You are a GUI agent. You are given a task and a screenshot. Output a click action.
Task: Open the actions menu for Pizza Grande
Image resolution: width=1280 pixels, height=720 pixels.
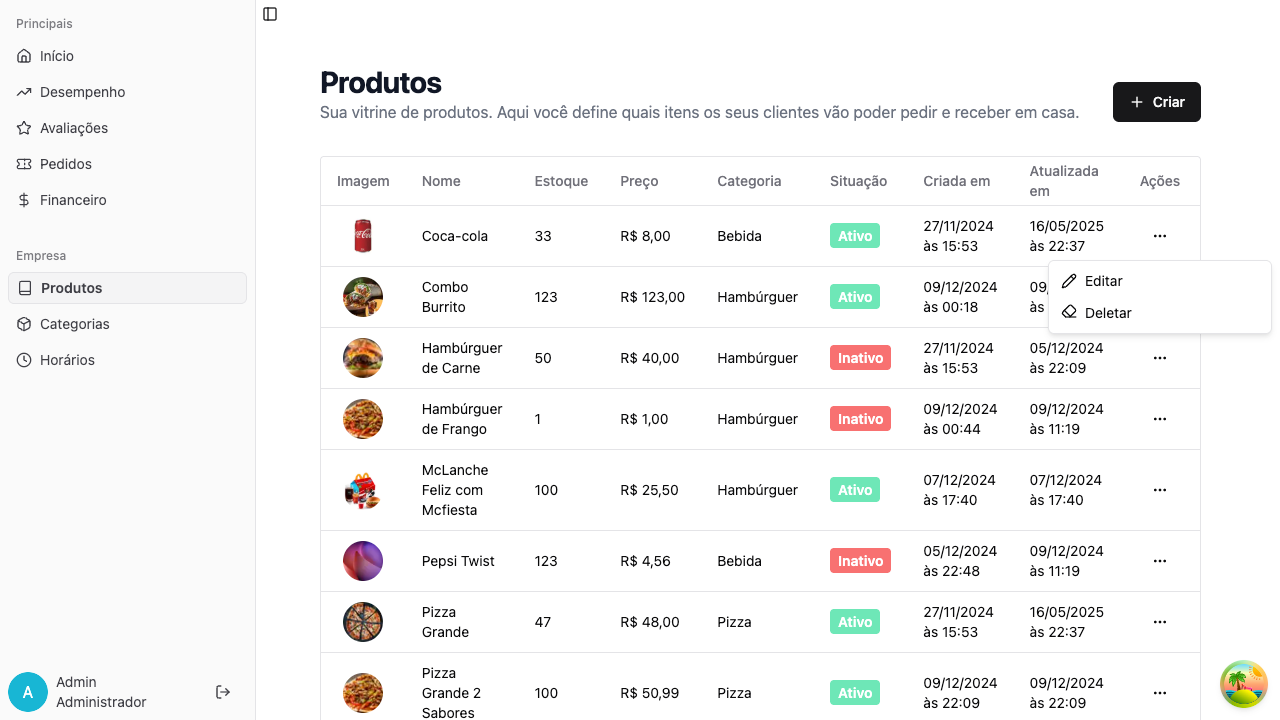[1159, 622]
